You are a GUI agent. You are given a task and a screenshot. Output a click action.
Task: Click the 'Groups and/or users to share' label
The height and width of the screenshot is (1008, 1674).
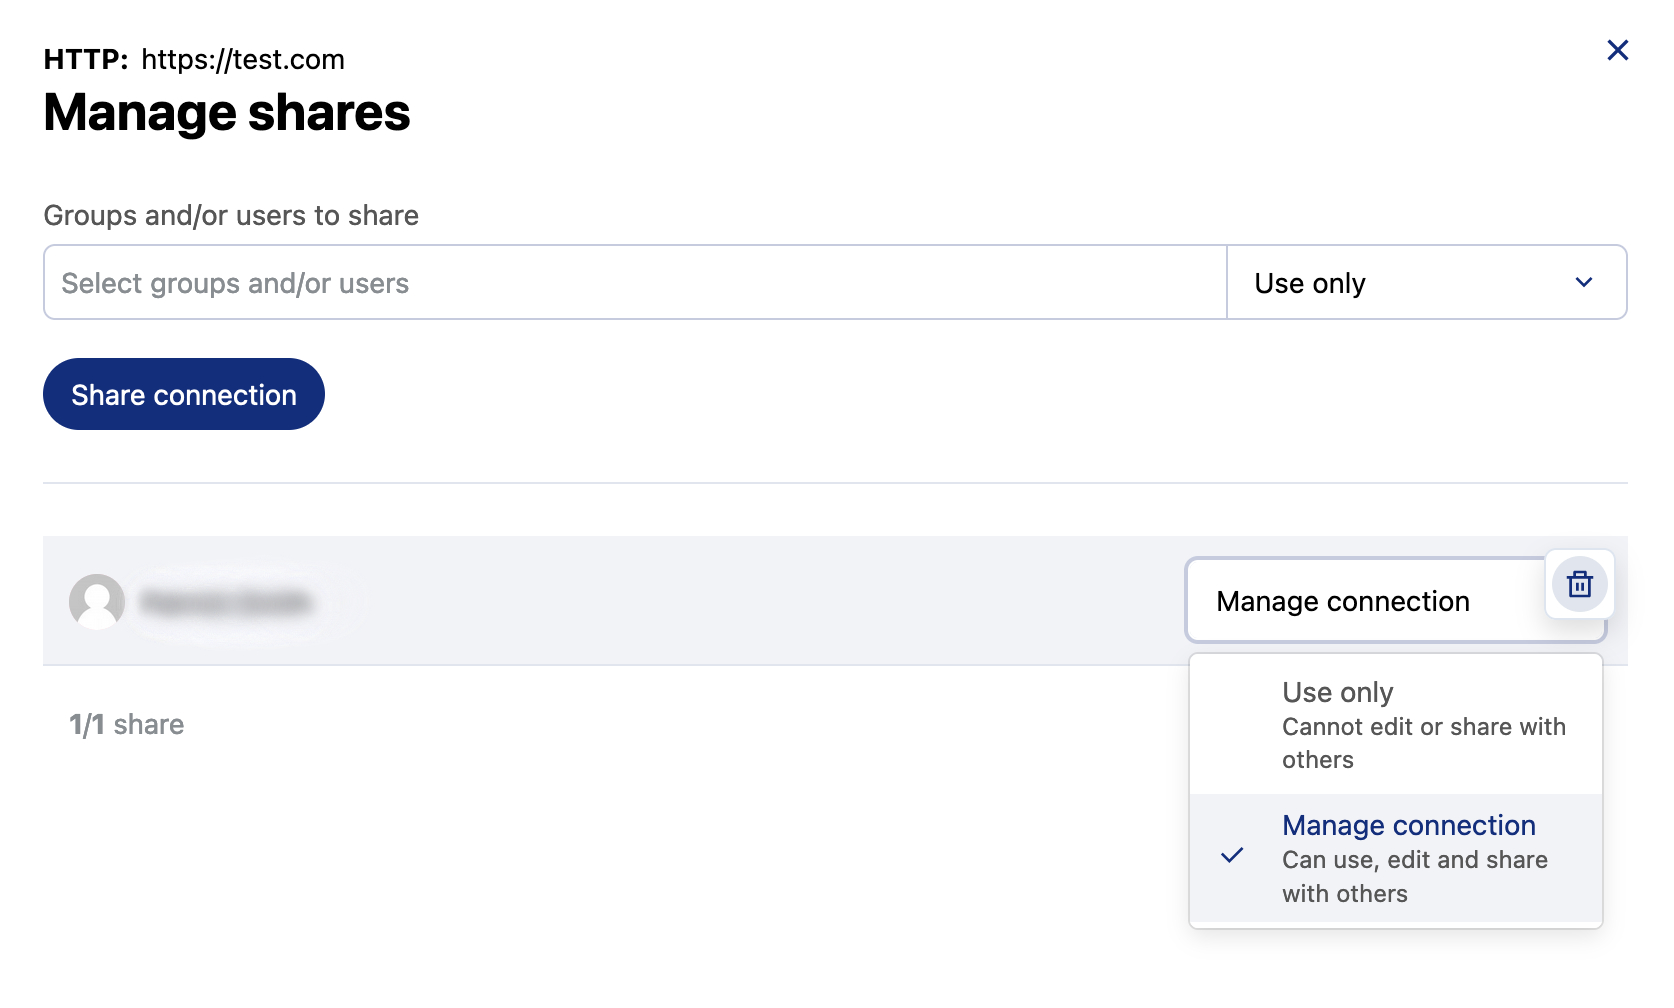pos(230,216)
